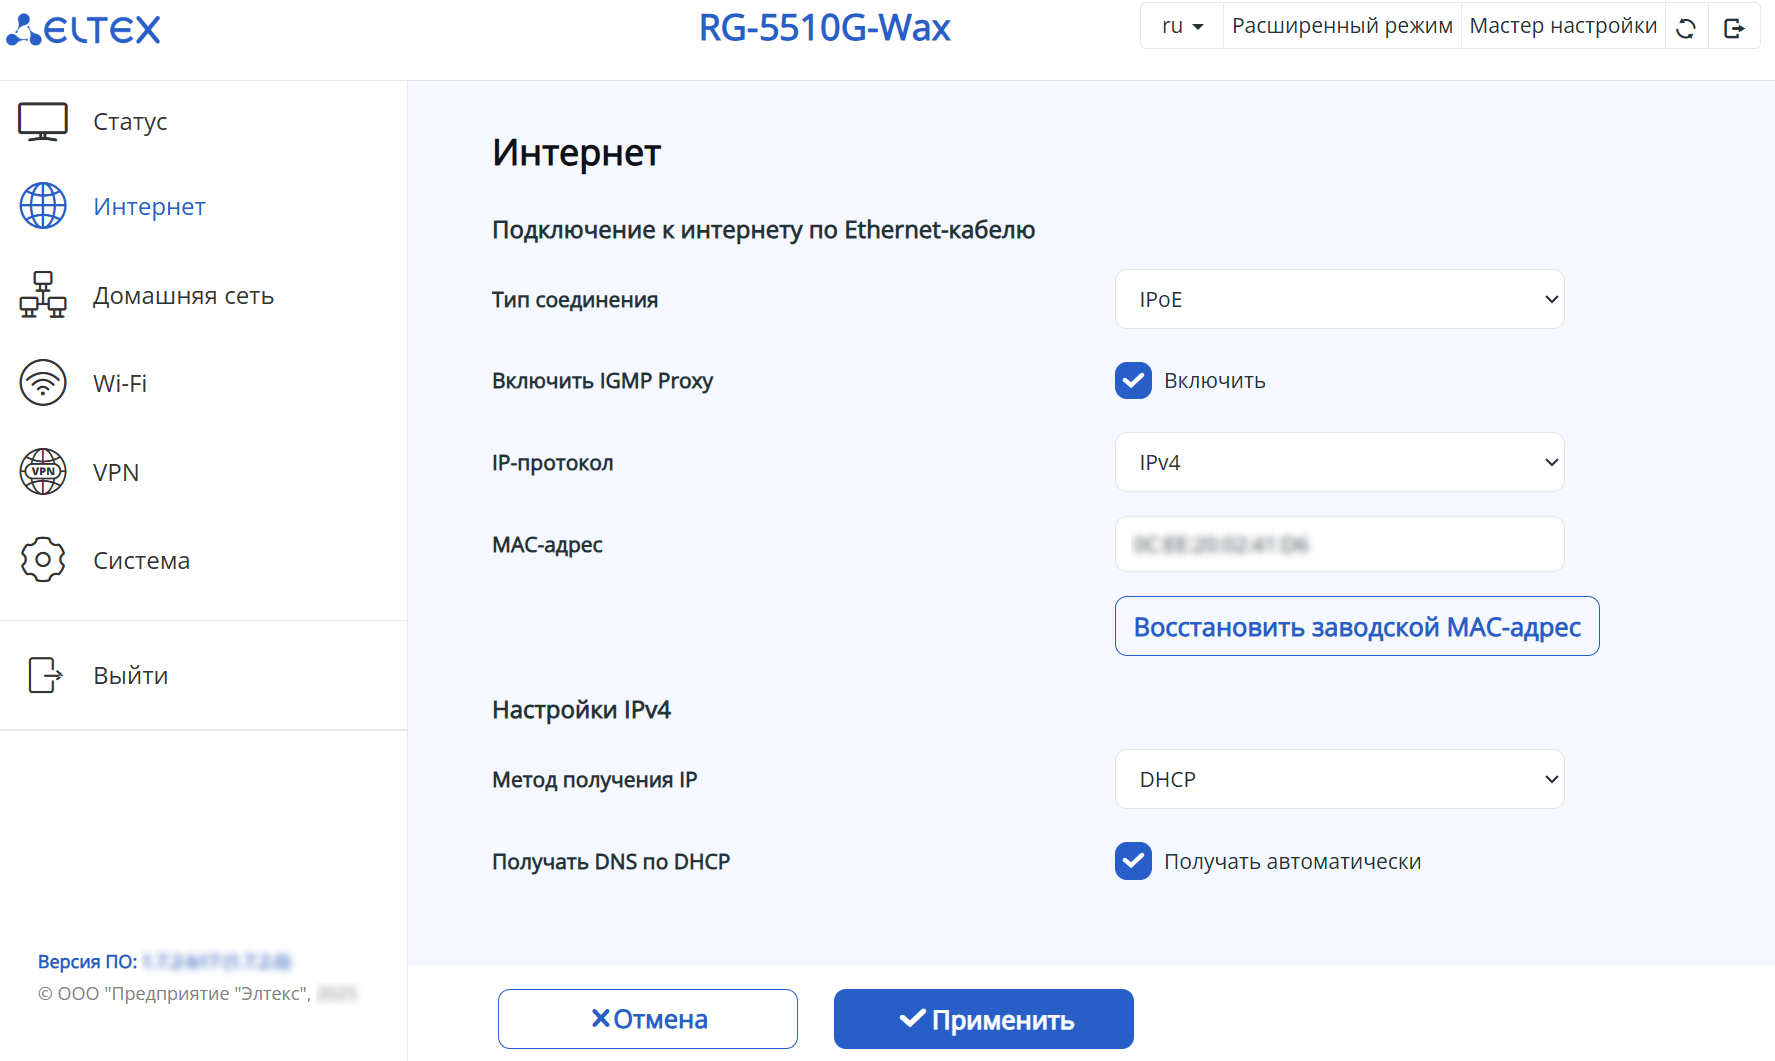Viewport: 1775px width, 1061px height.
Task: Click the refresh icon in top bar
Action: coord(1686,28)
